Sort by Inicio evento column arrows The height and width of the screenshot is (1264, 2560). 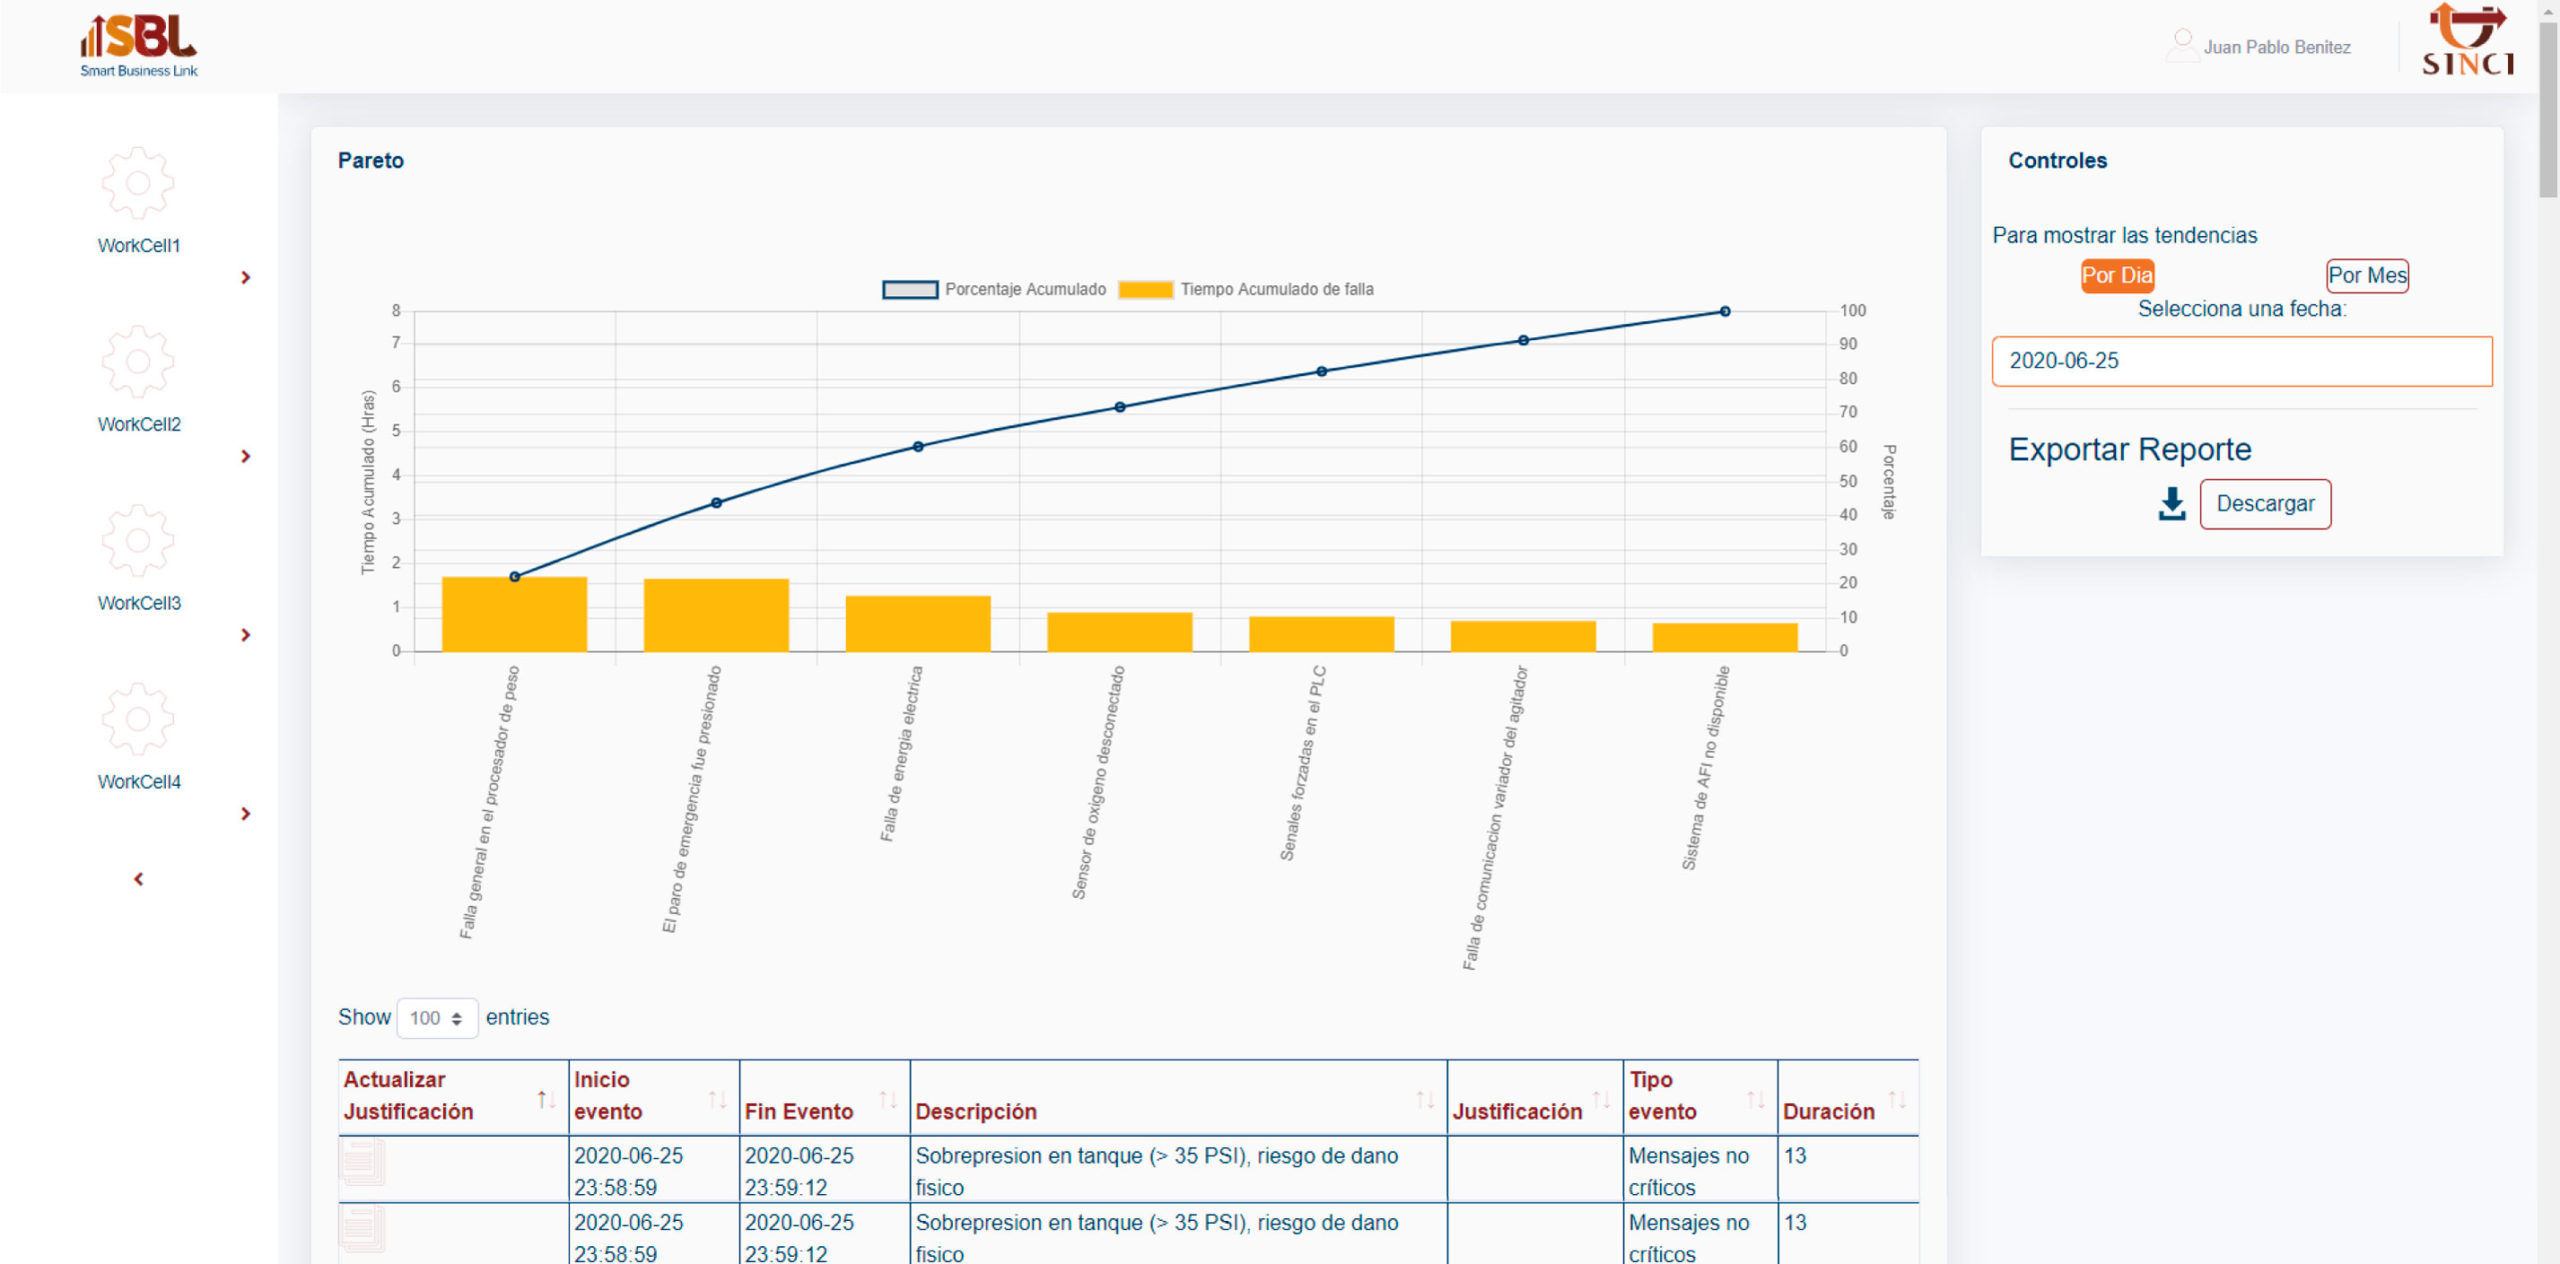tap(717, 1100)
